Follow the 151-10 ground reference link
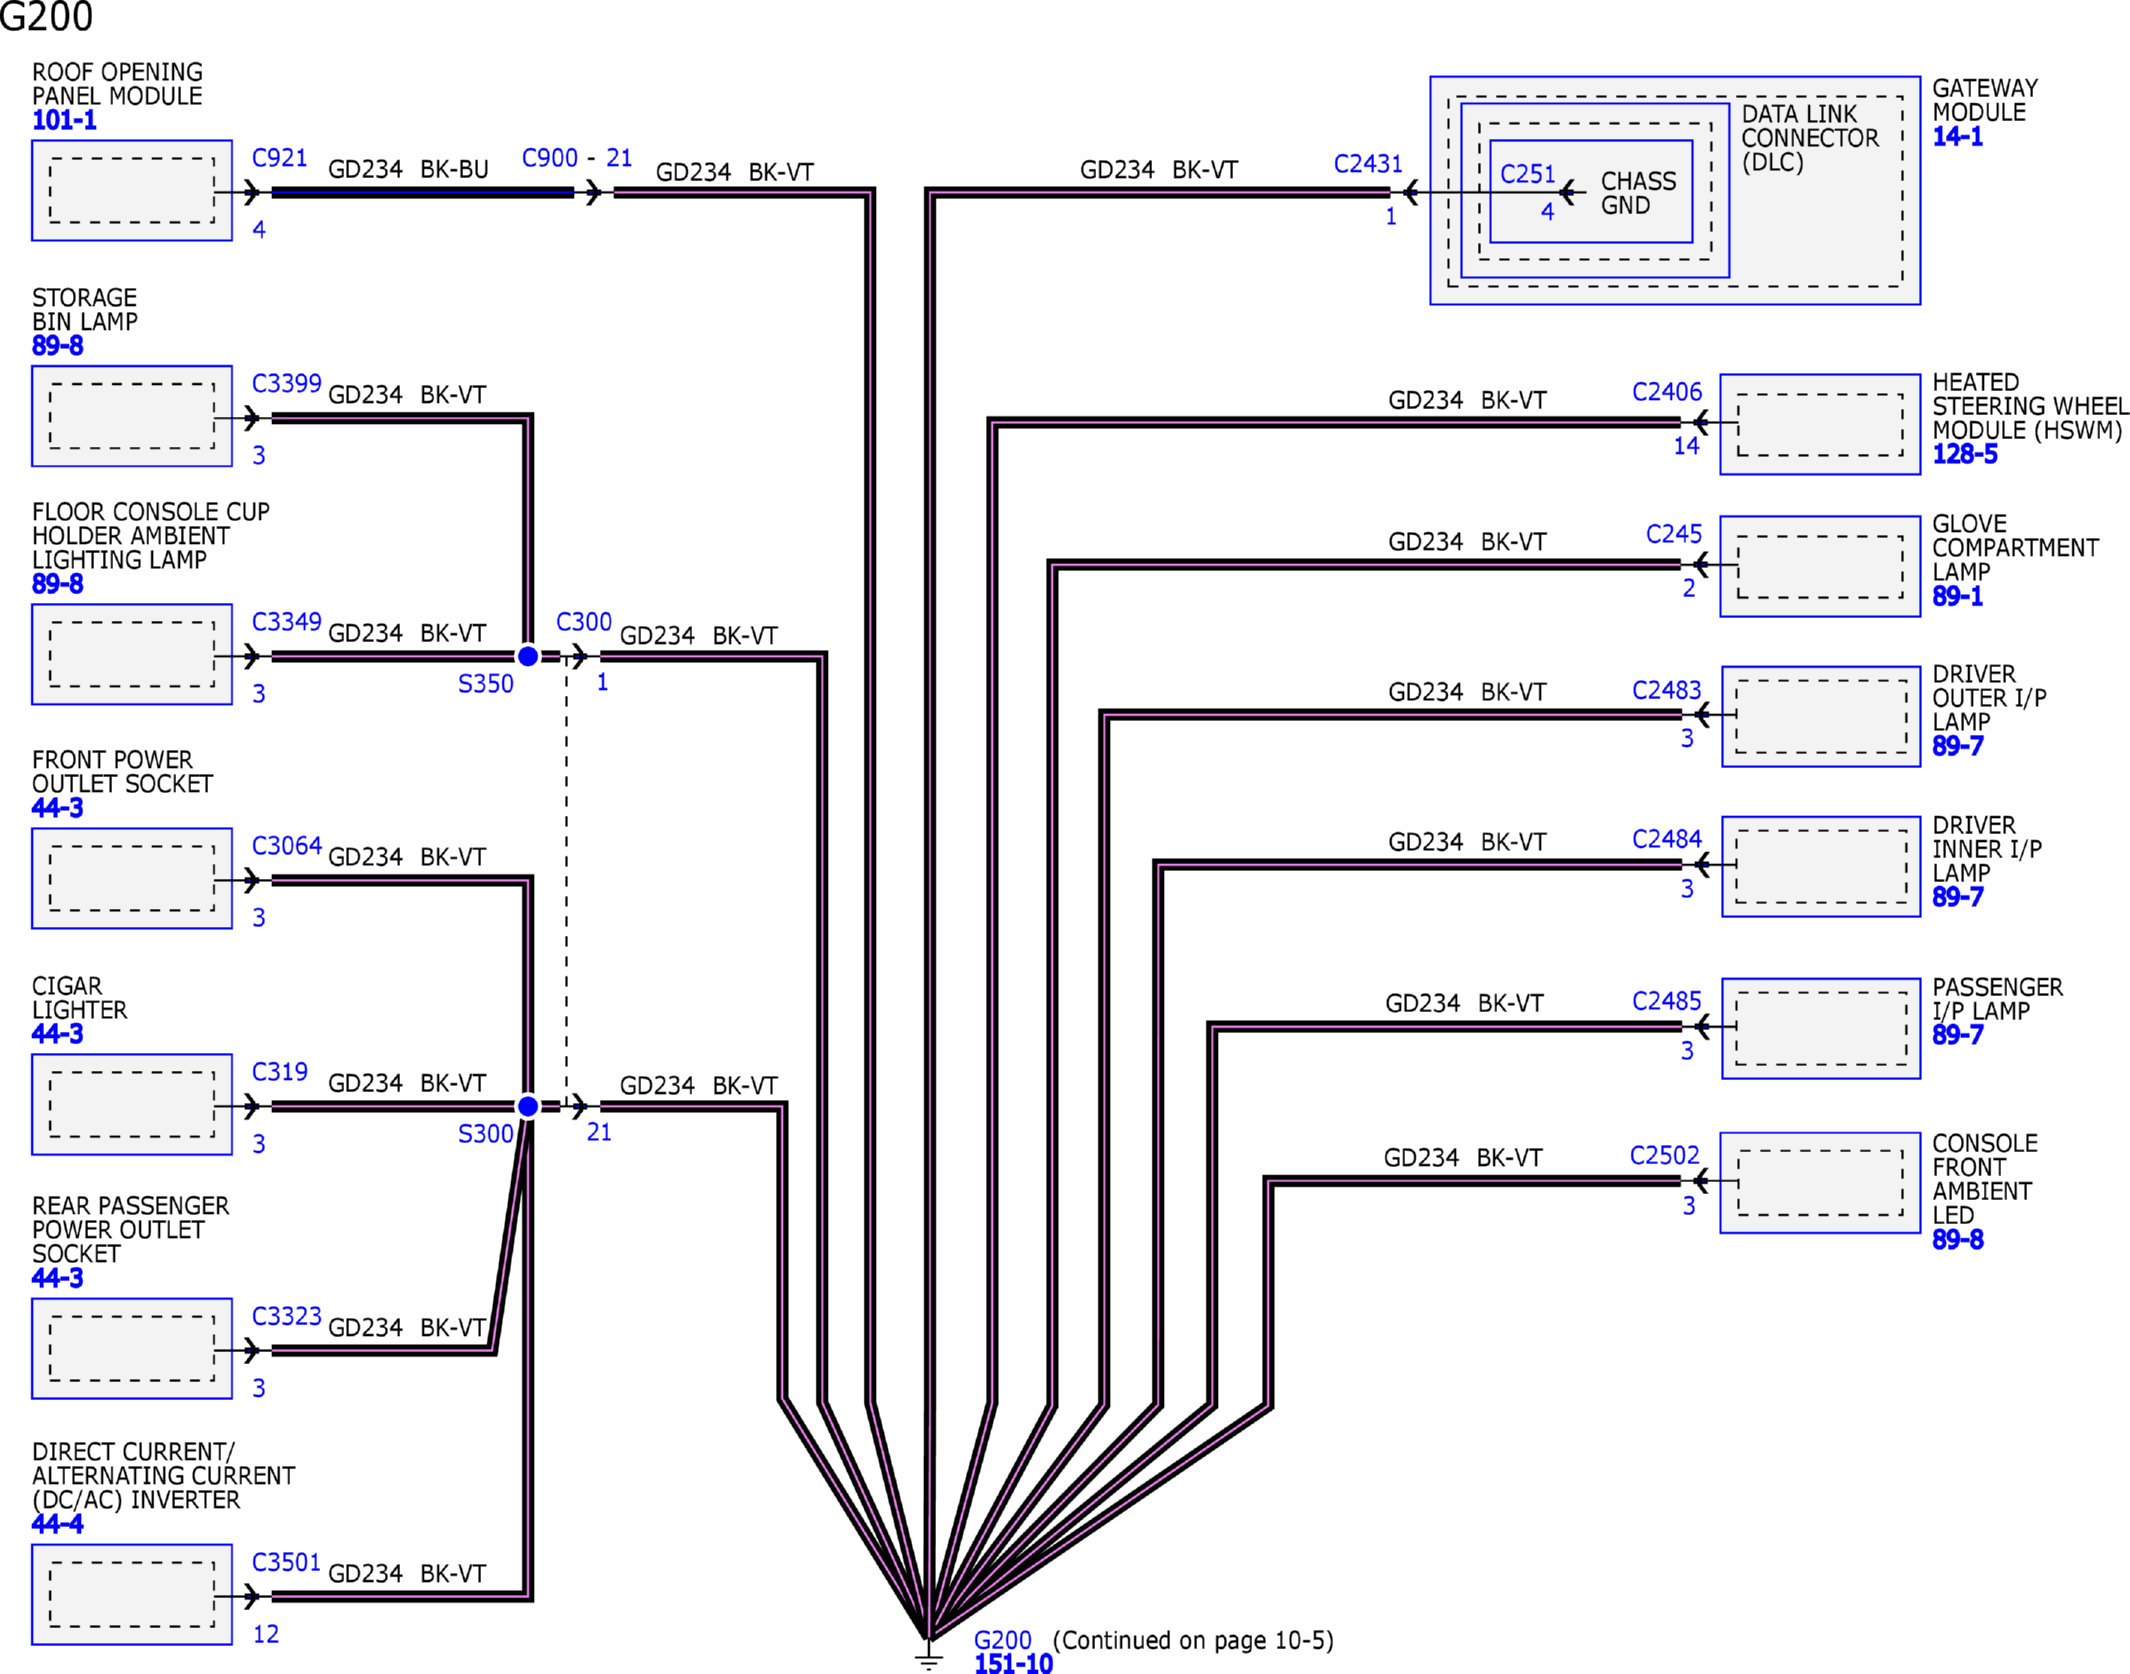This screenshot has width=2130, height=1674. pos(1013,1663)
